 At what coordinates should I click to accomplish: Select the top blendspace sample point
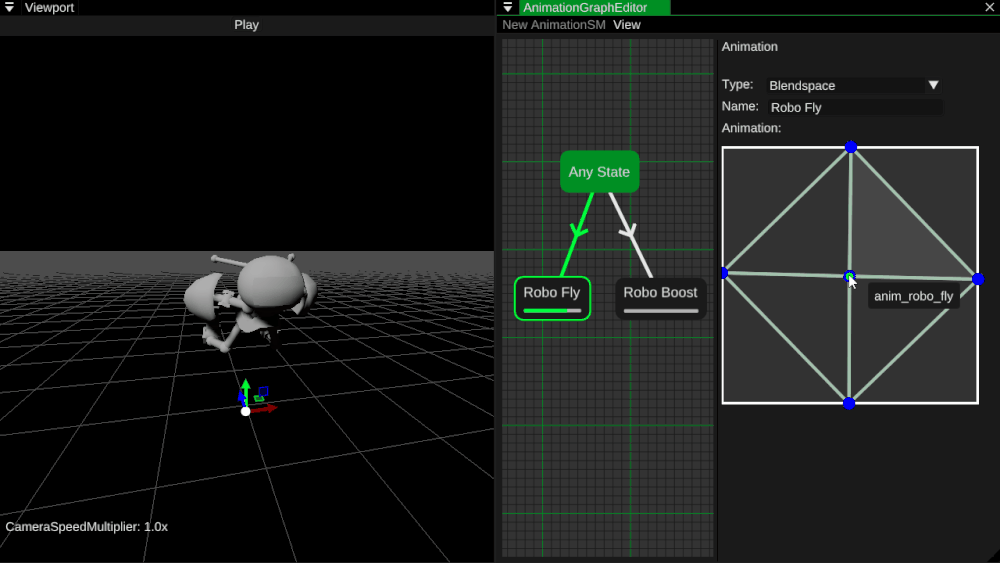pyautogui.click(x=850, y=147)
